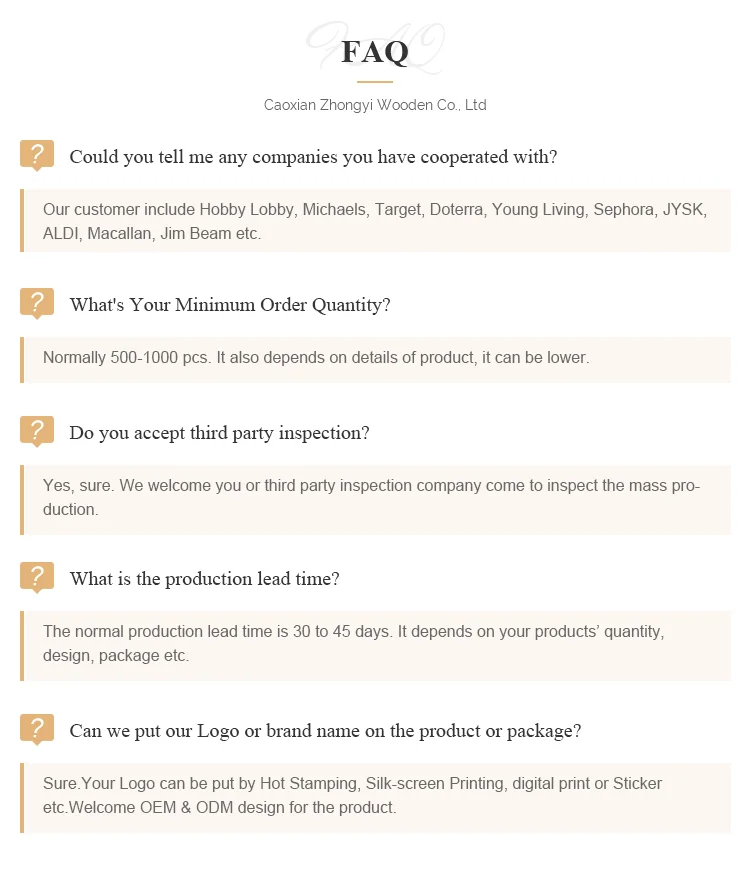The image size is (750, 879).
Task: Click the gold underline beneath FAQ title
Action: click(375, 81)
